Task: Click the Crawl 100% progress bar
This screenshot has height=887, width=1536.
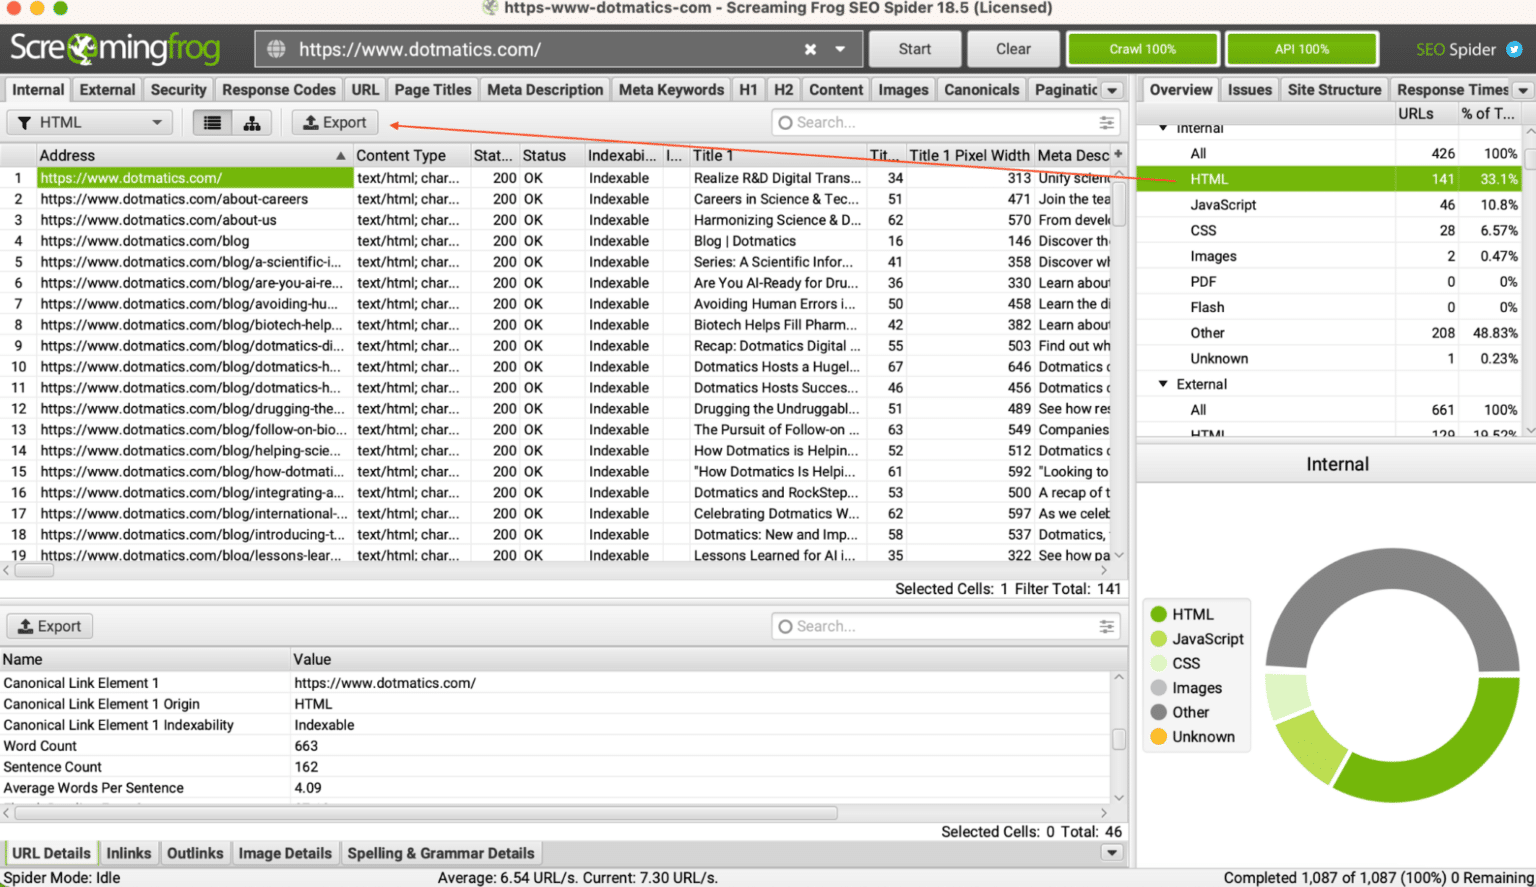Action: [x=1143, y=49]
